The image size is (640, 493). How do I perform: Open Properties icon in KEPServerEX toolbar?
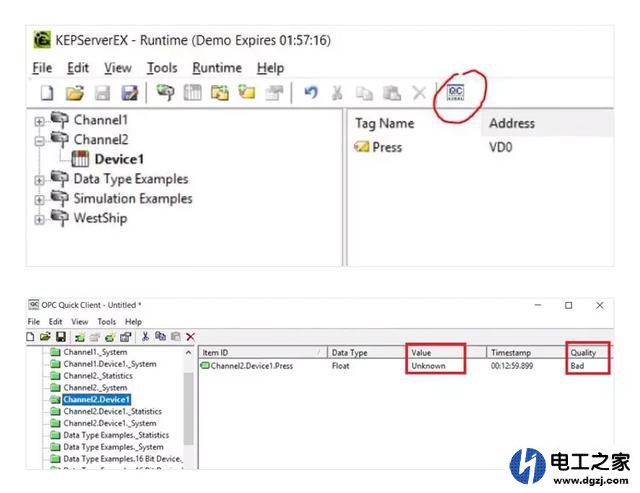(x=274, y=93)
